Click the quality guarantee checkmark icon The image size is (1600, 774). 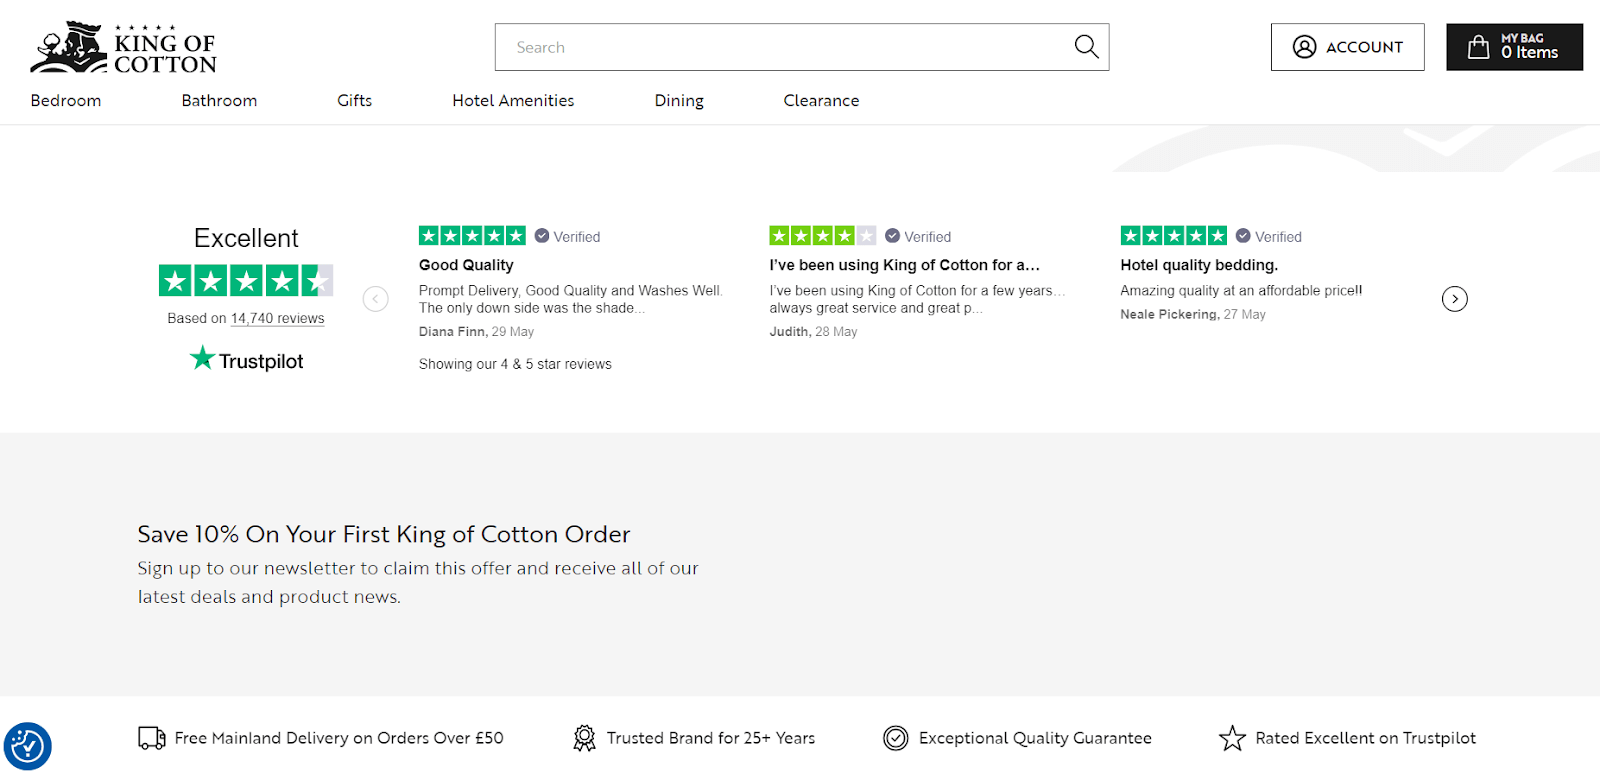[895, 738]
